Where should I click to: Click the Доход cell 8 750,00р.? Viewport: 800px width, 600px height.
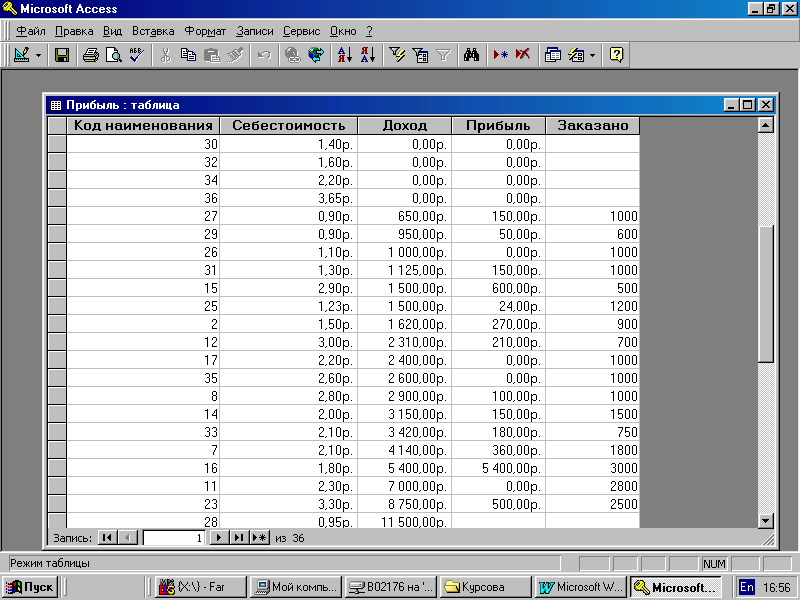(x=405, y=504)
